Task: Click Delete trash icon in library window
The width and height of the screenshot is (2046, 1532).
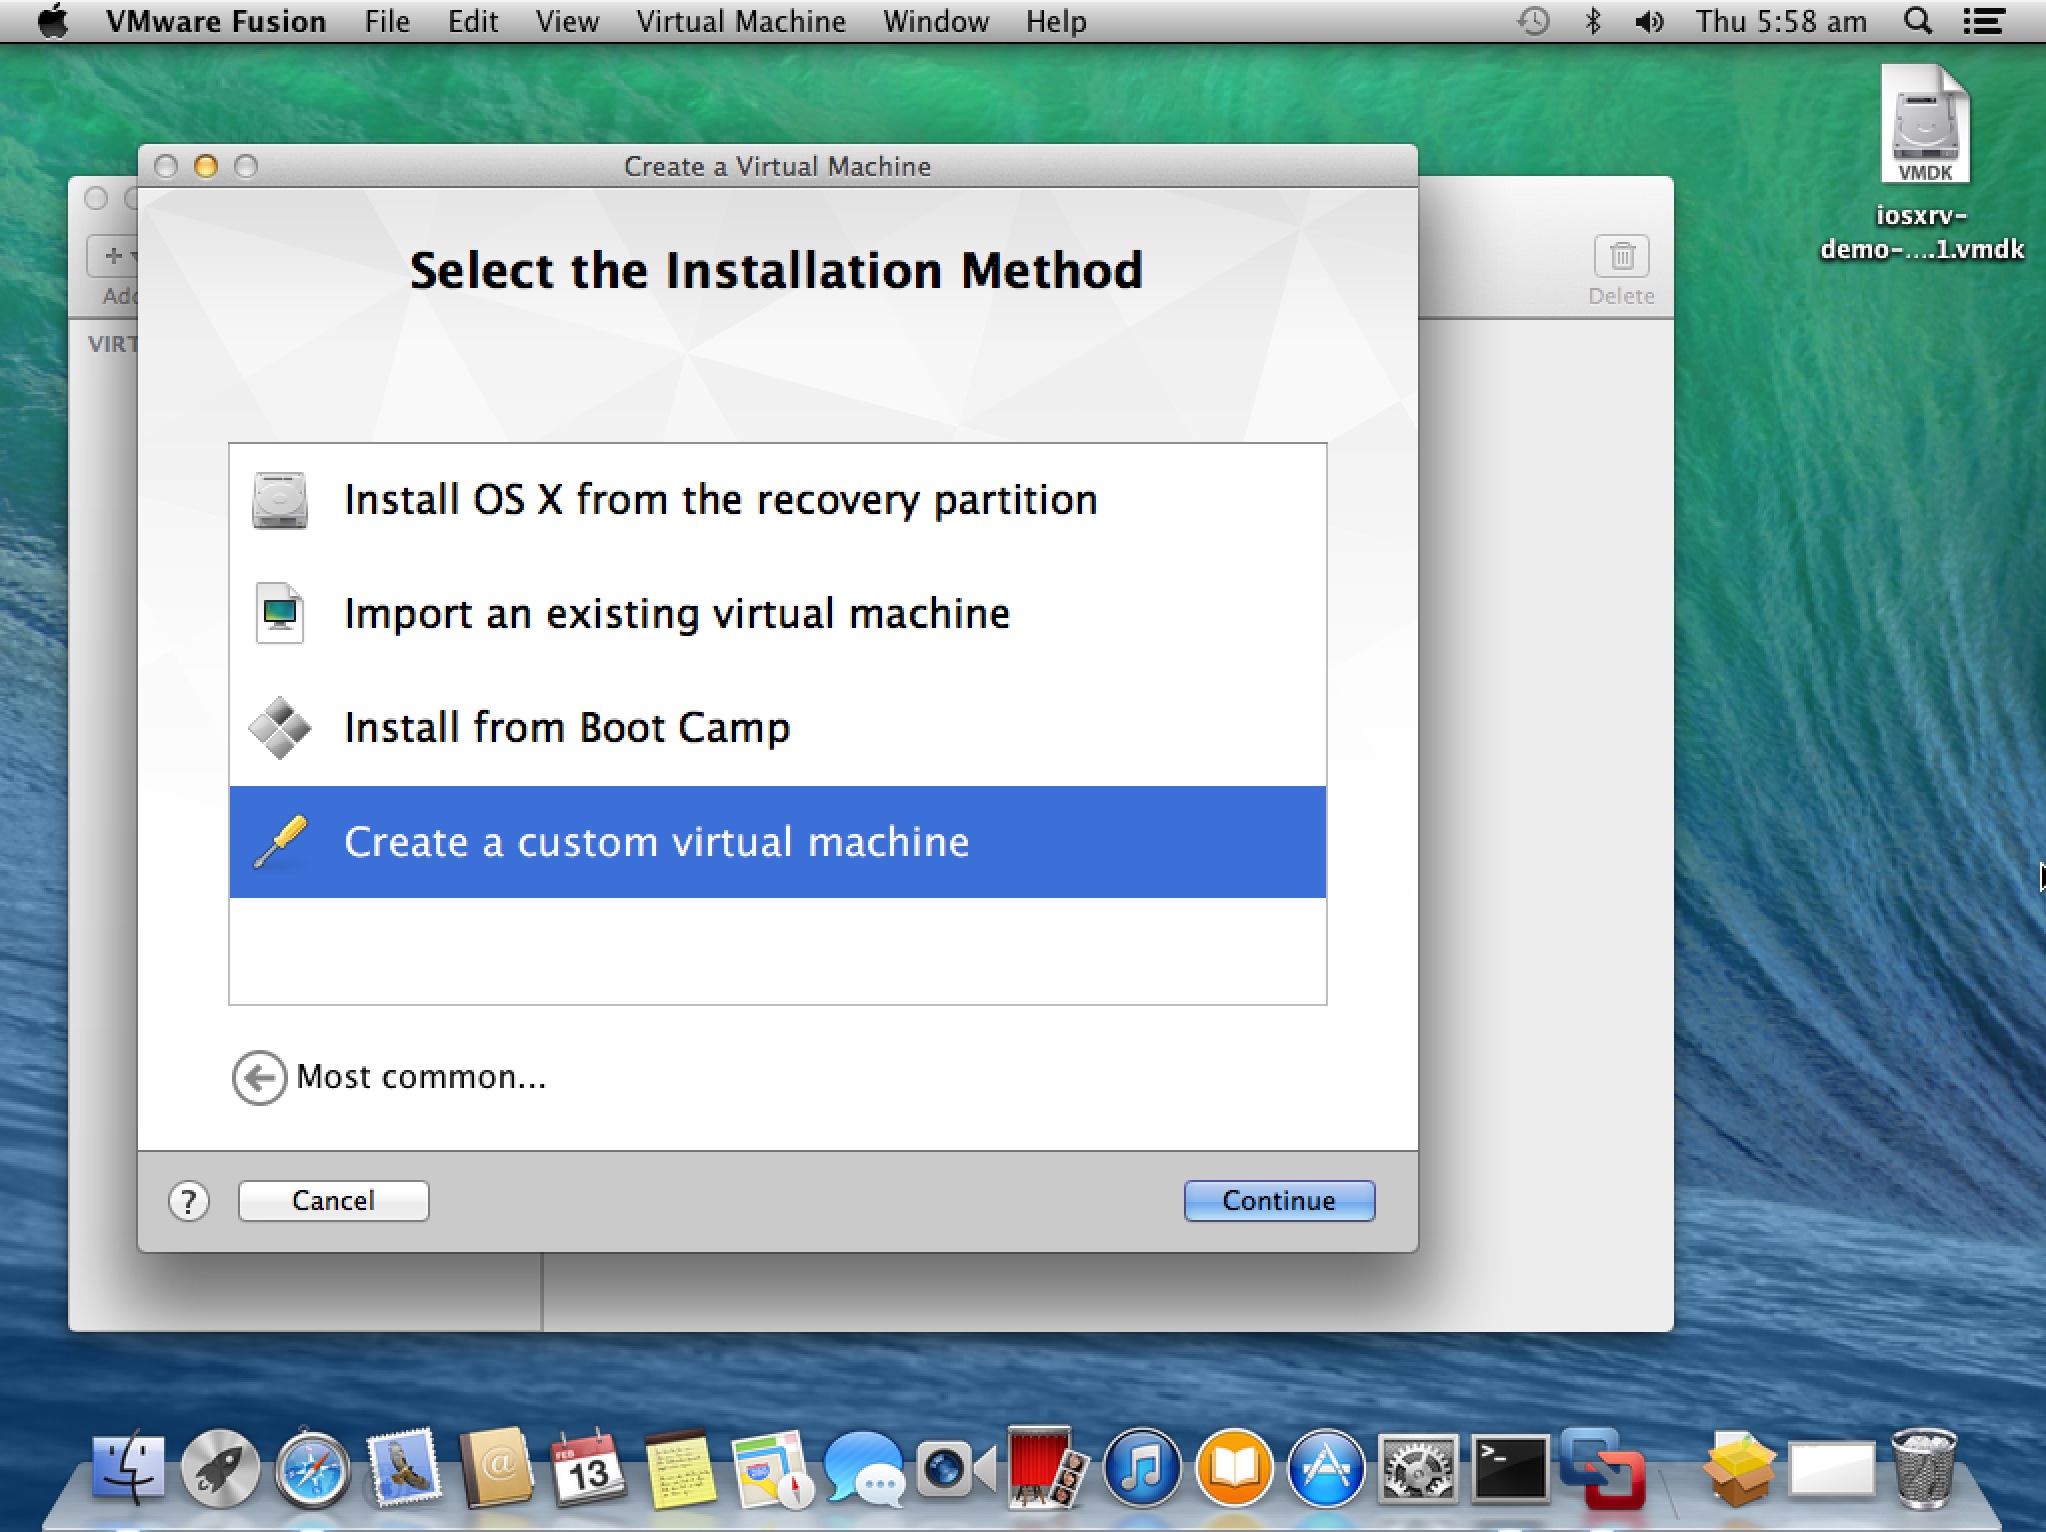Action: click(1622, 258)
